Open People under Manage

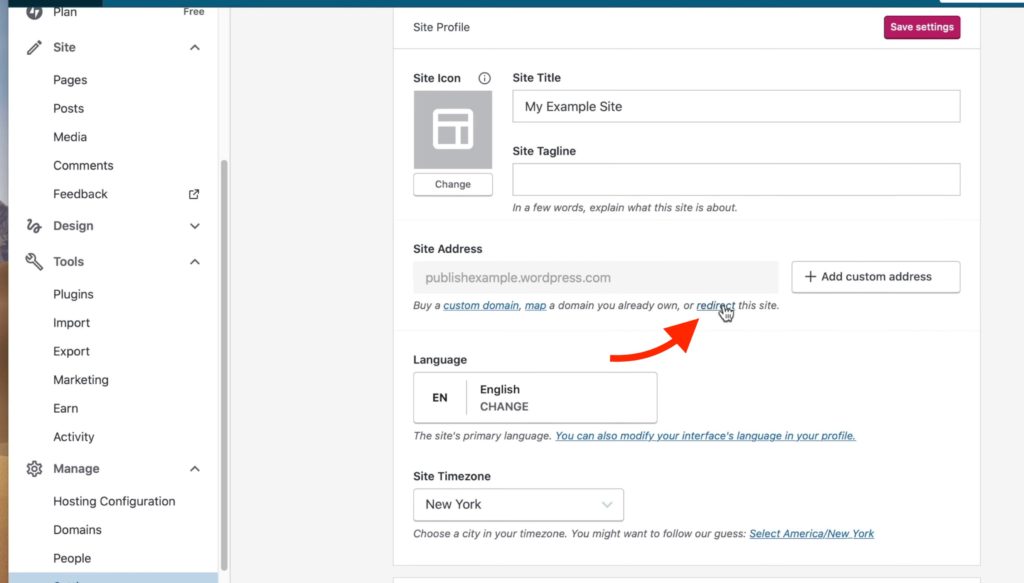72,558
